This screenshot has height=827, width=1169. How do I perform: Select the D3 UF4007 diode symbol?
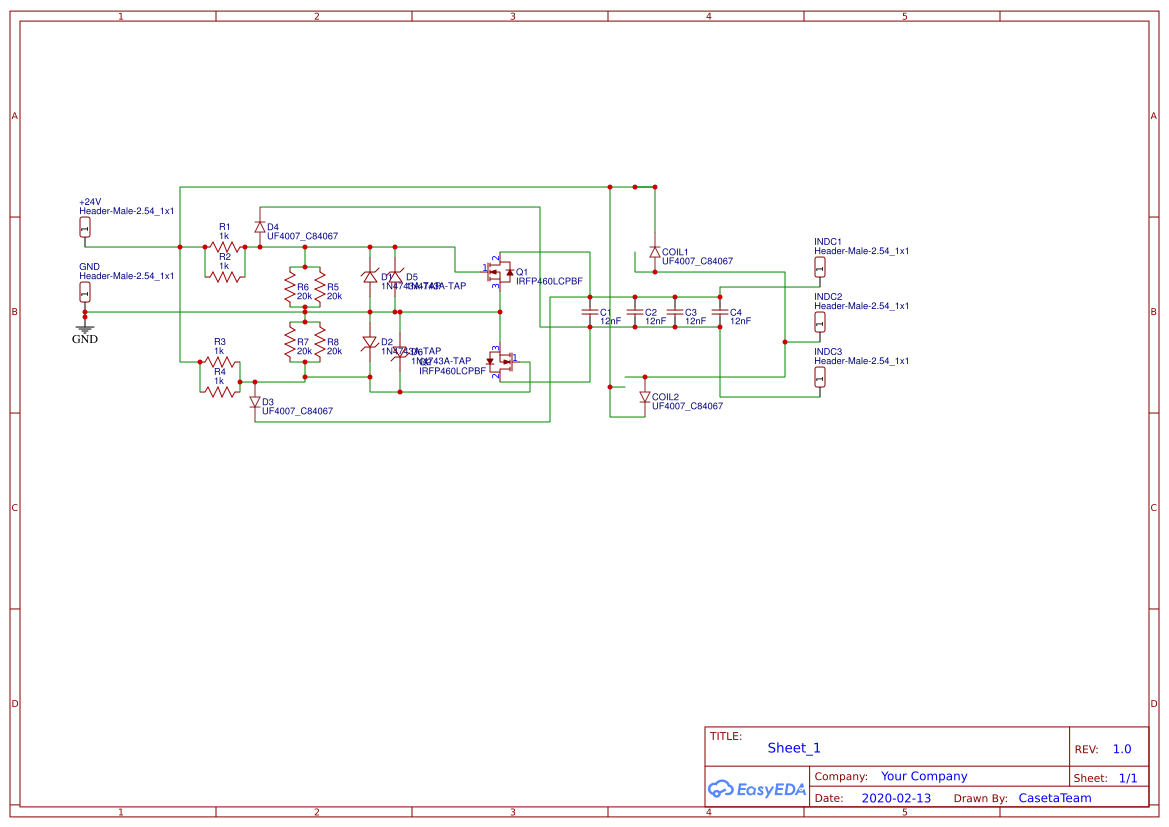click(x=255, y=402)
